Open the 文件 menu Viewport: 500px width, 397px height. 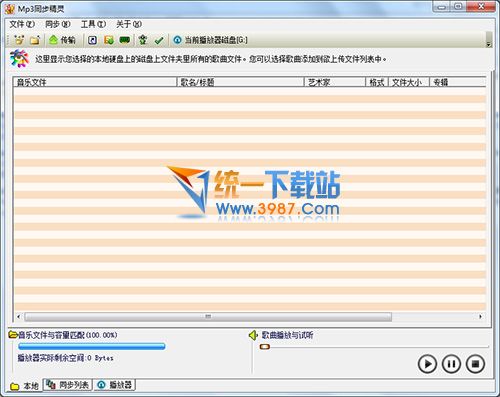(22, 24)
